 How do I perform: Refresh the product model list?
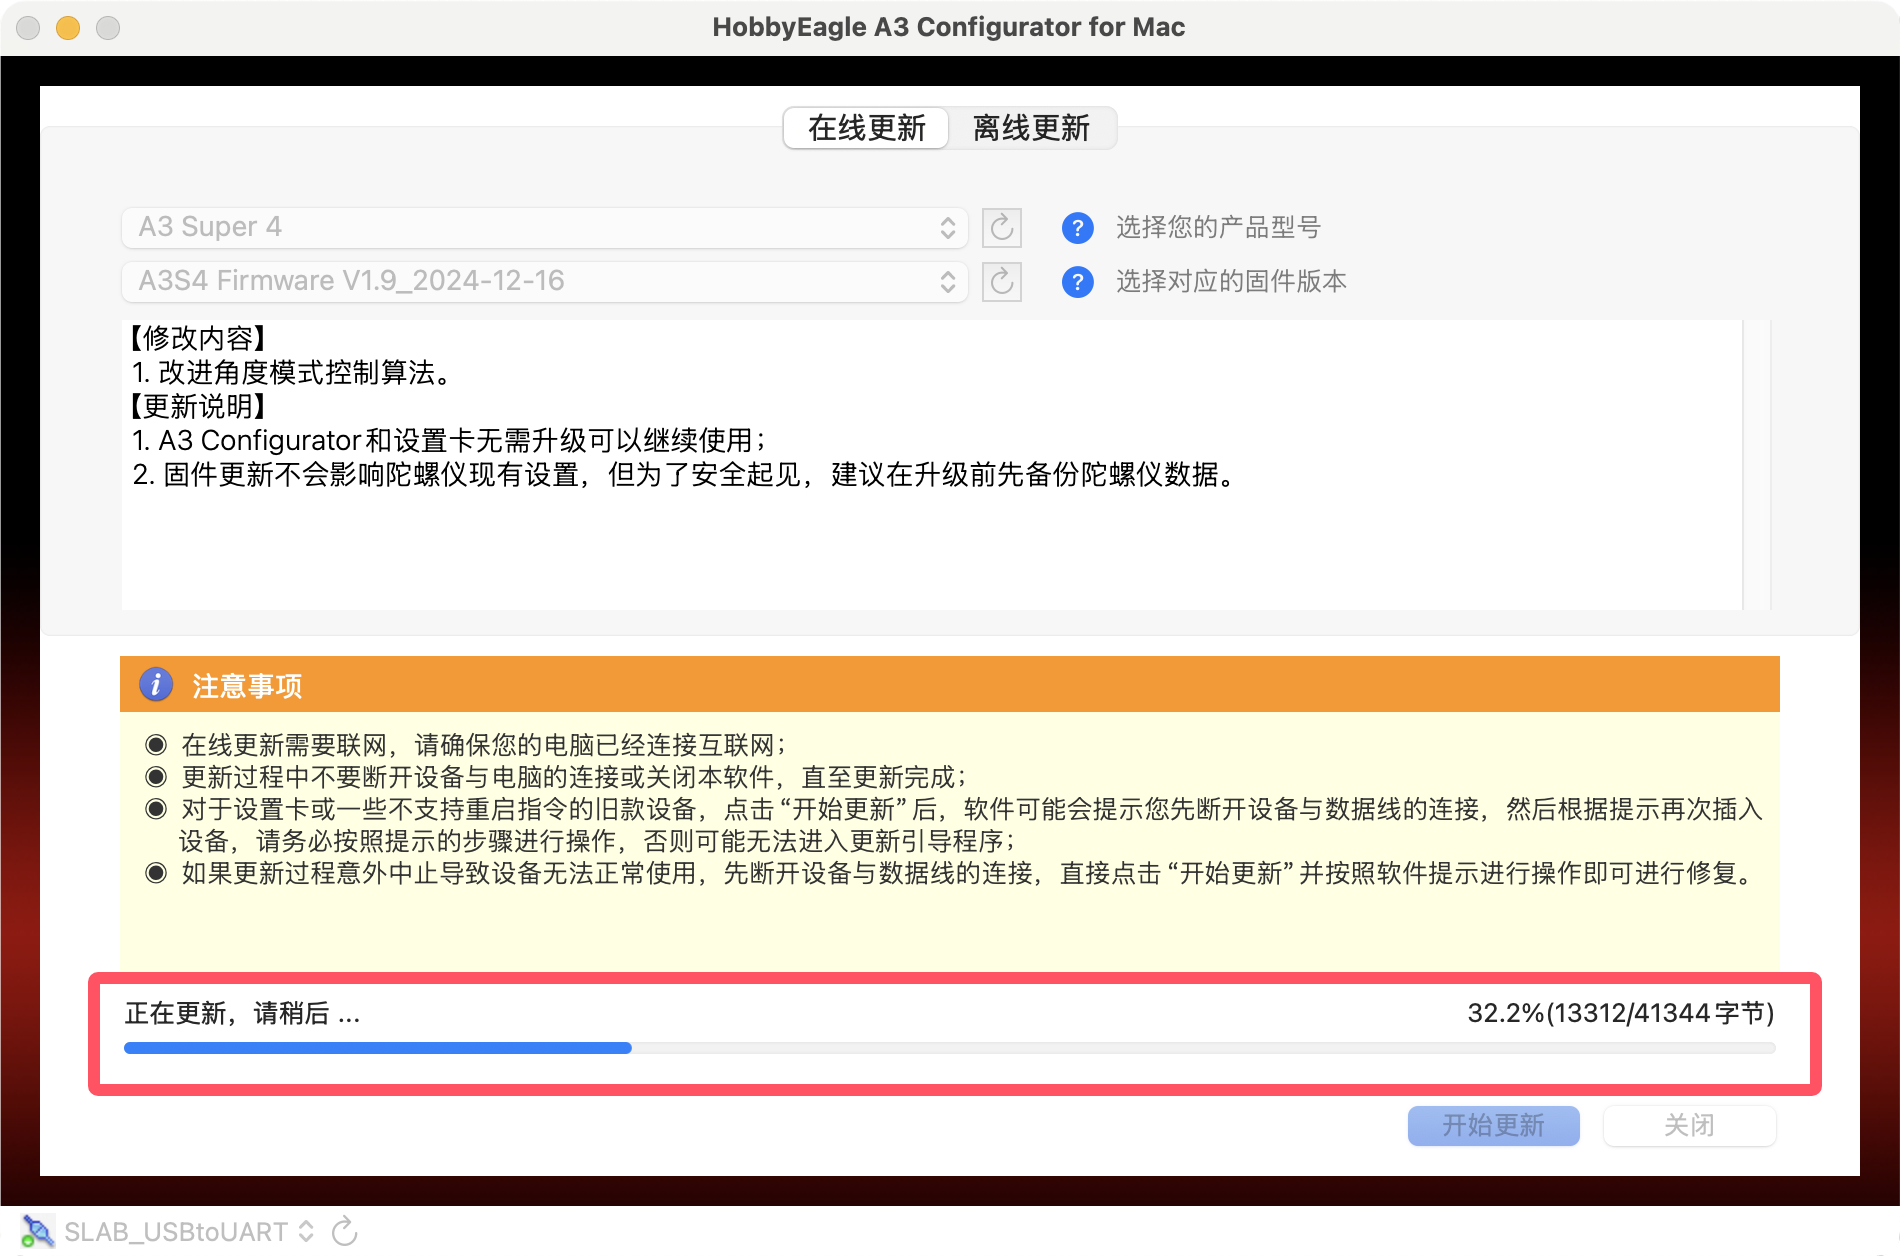point(1001,228)
